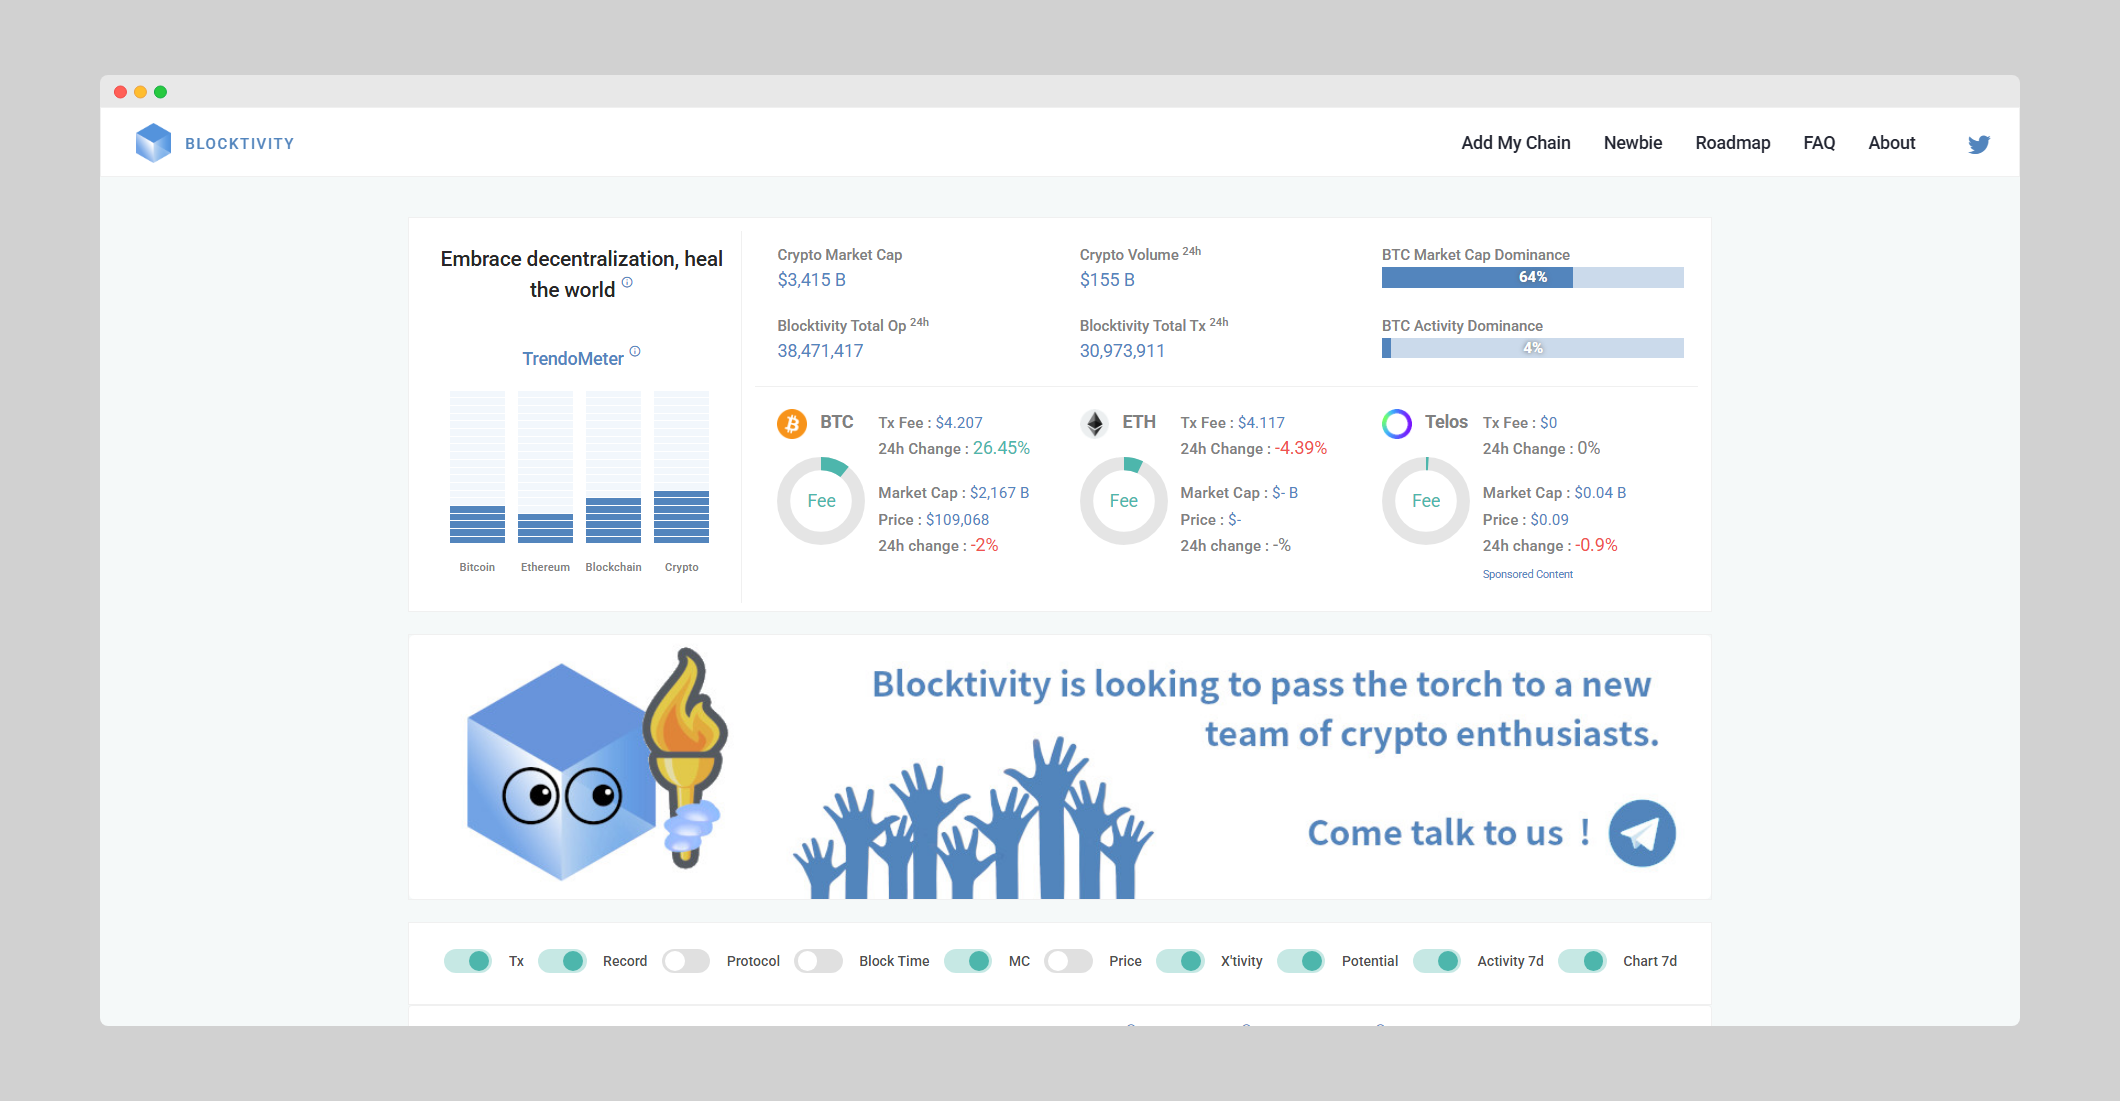Click the Bitcoin TrendoMeter bar
This screenshot has width=2120, height=1101.
pos(477,467)
